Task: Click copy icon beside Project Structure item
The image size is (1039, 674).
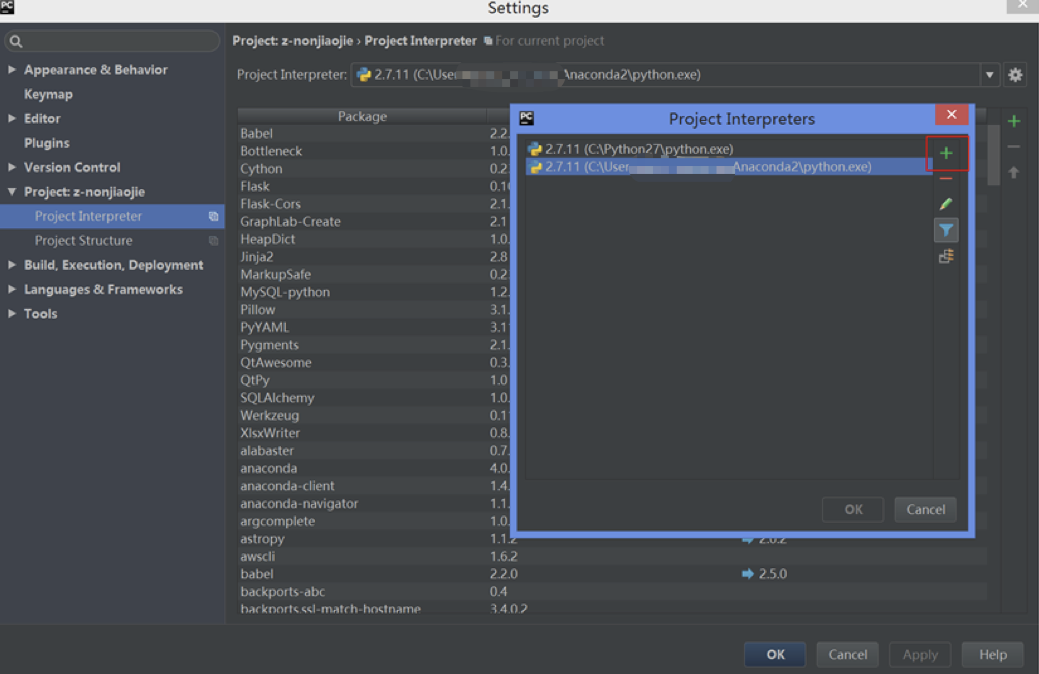Action: (x=213, y=241)
